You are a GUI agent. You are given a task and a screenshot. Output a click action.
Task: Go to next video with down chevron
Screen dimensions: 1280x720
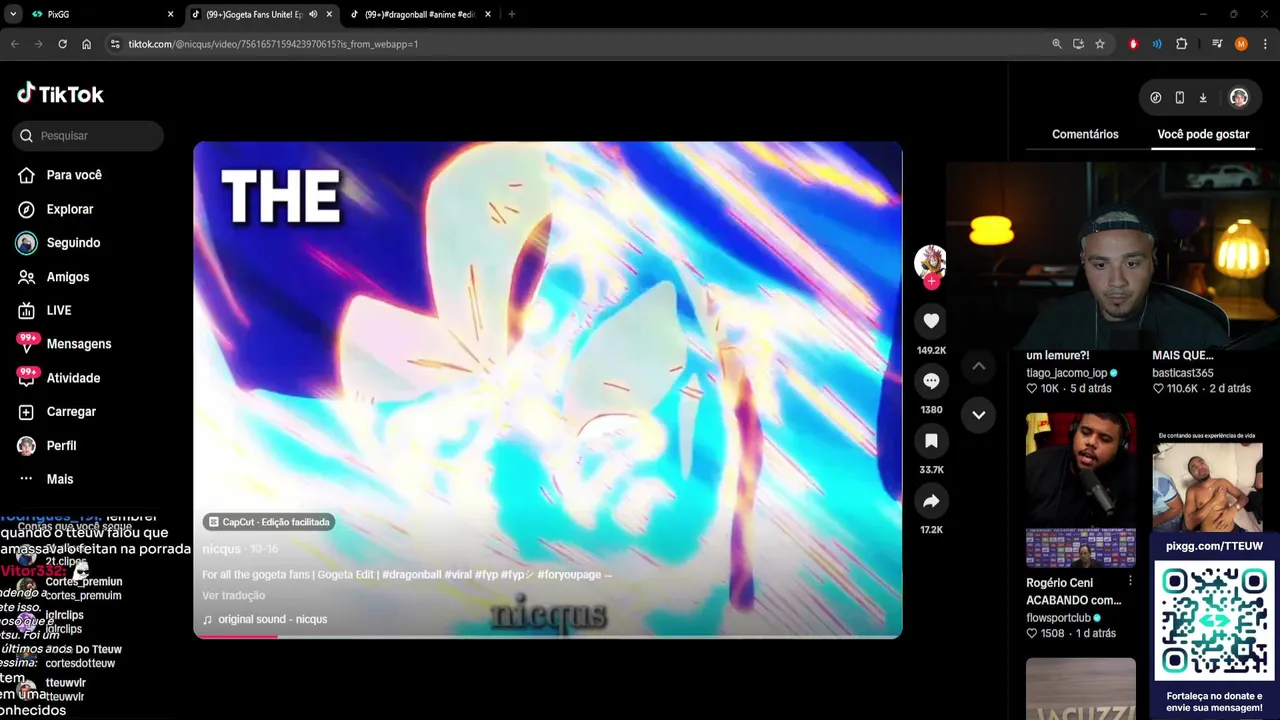tap(979, 415)
